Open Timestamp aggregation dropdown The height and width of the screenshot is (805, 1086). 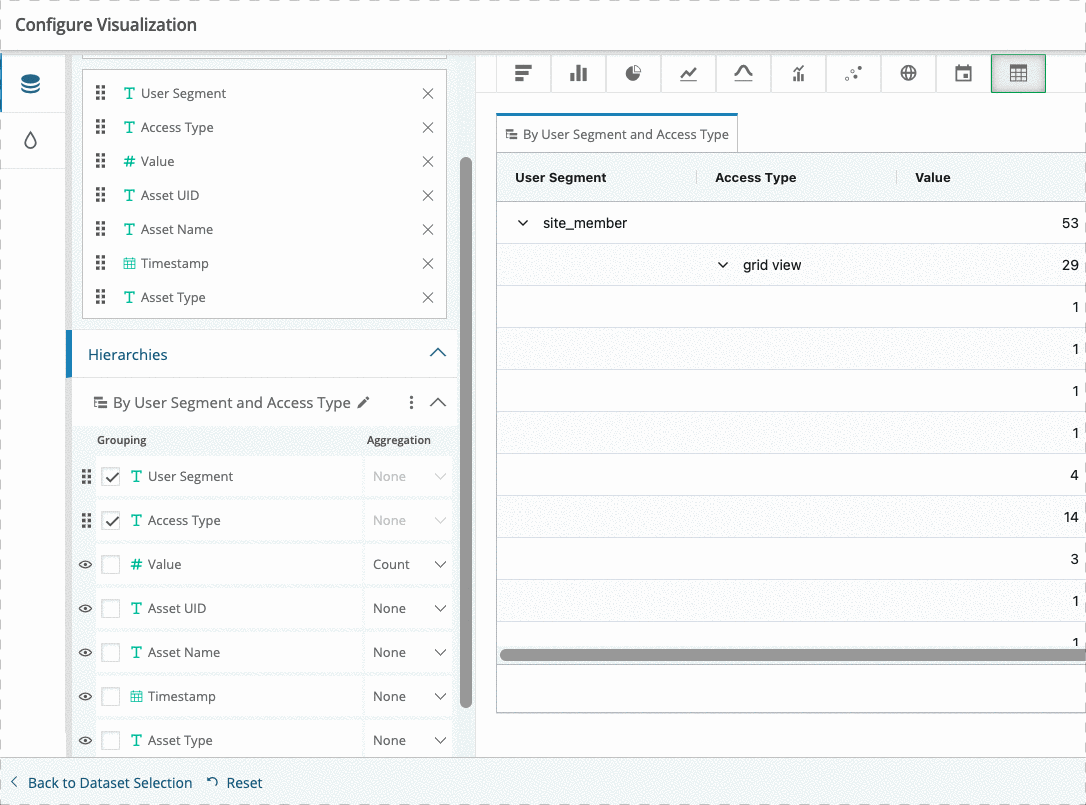(409, 696)
